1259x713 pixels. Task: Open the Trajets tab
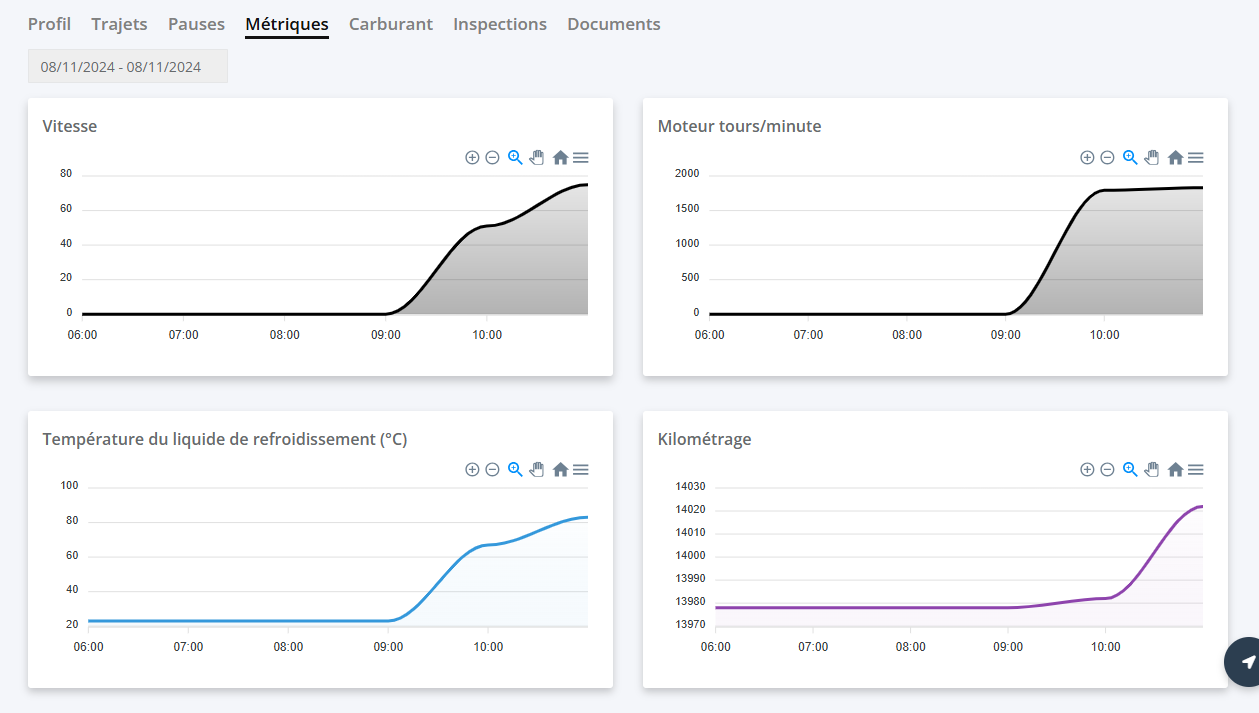coord(119,24)
